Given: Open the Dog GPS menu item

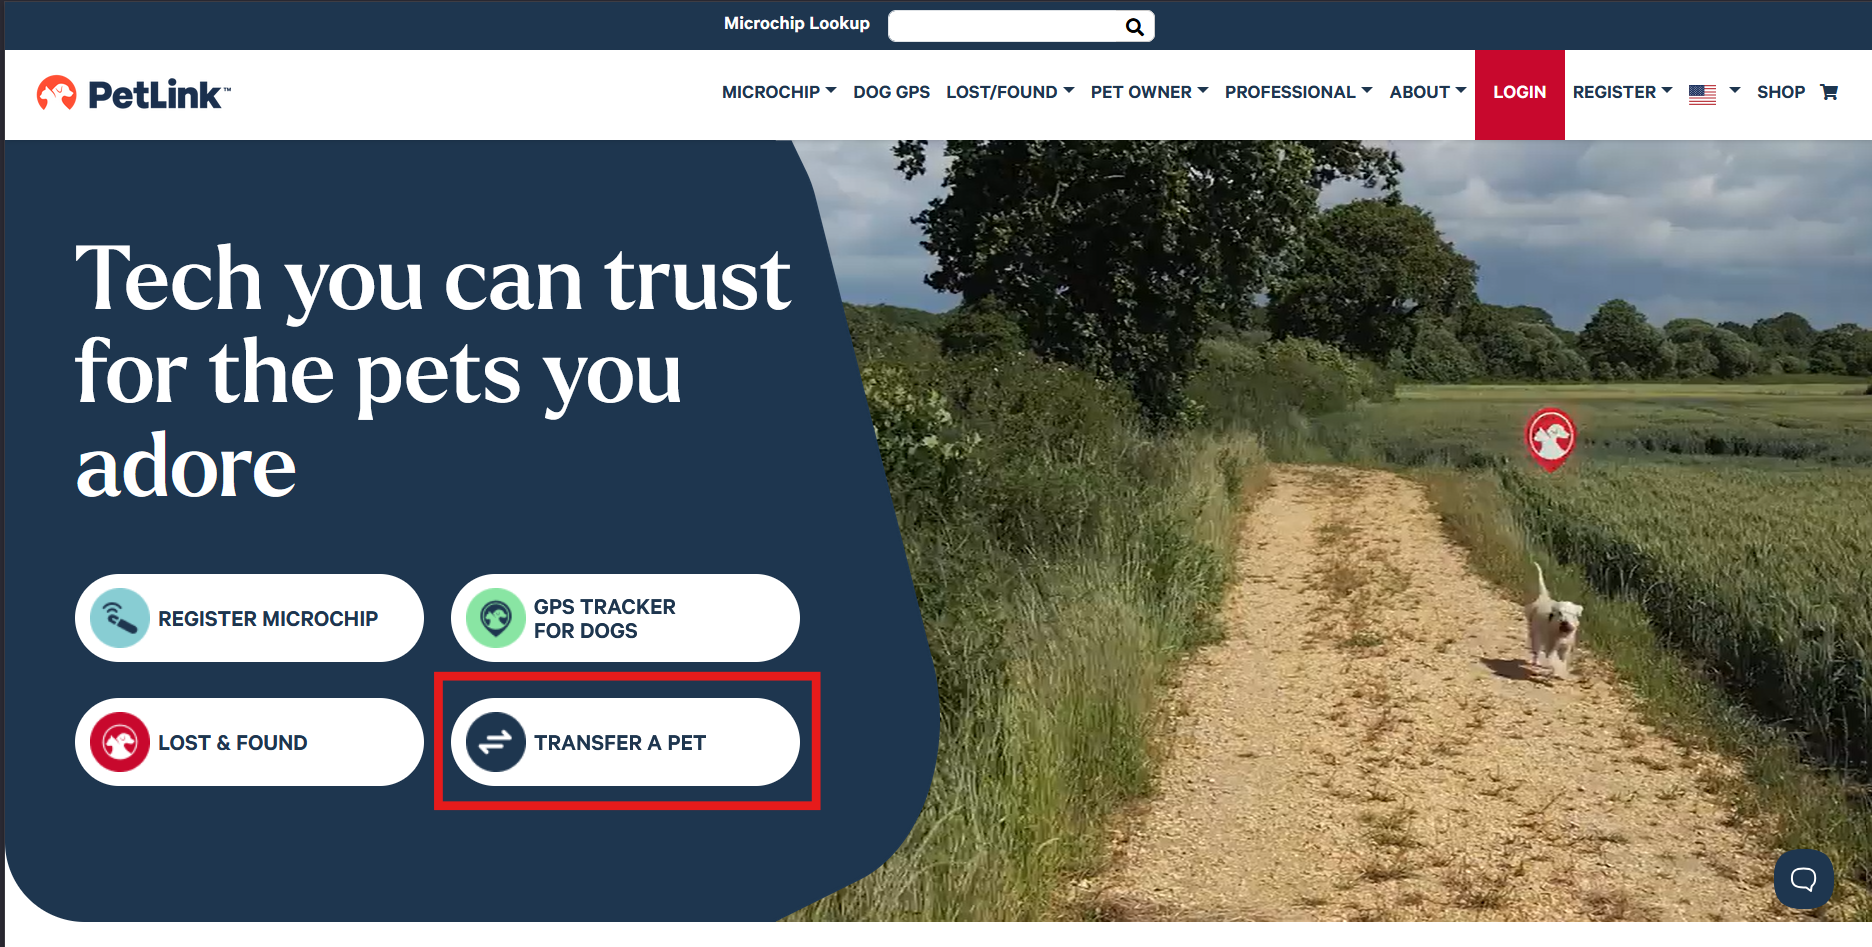Looking at the screenshot, I should [891, 92].
